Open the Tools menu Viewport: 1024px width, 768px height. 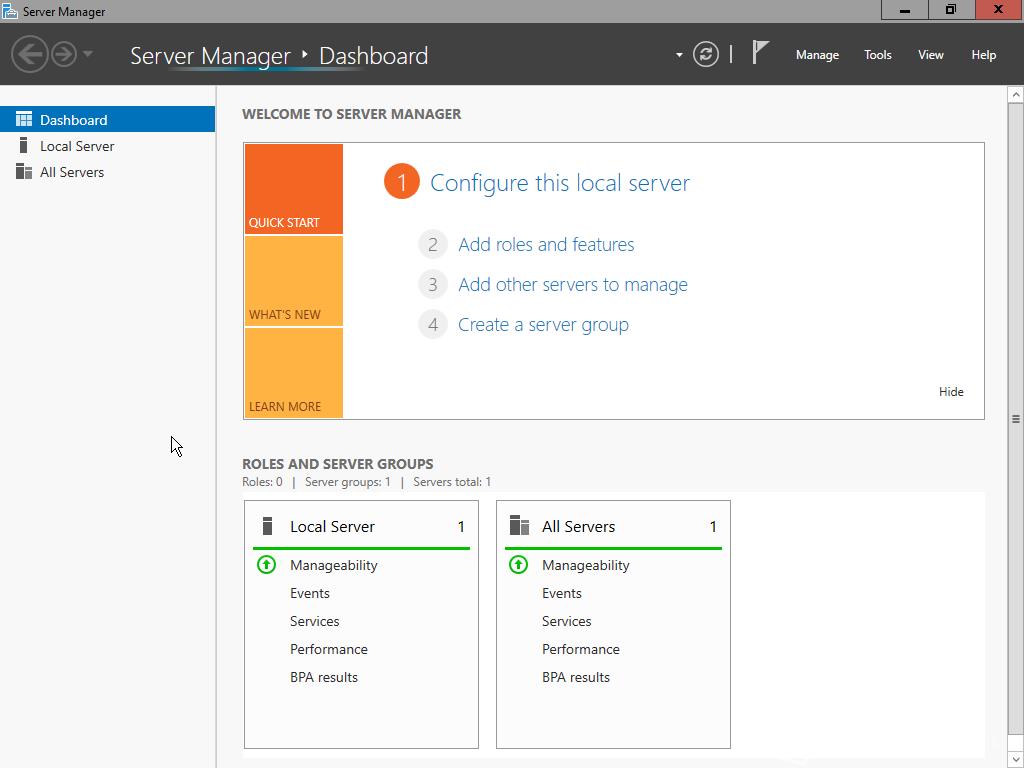coord(878,55)
